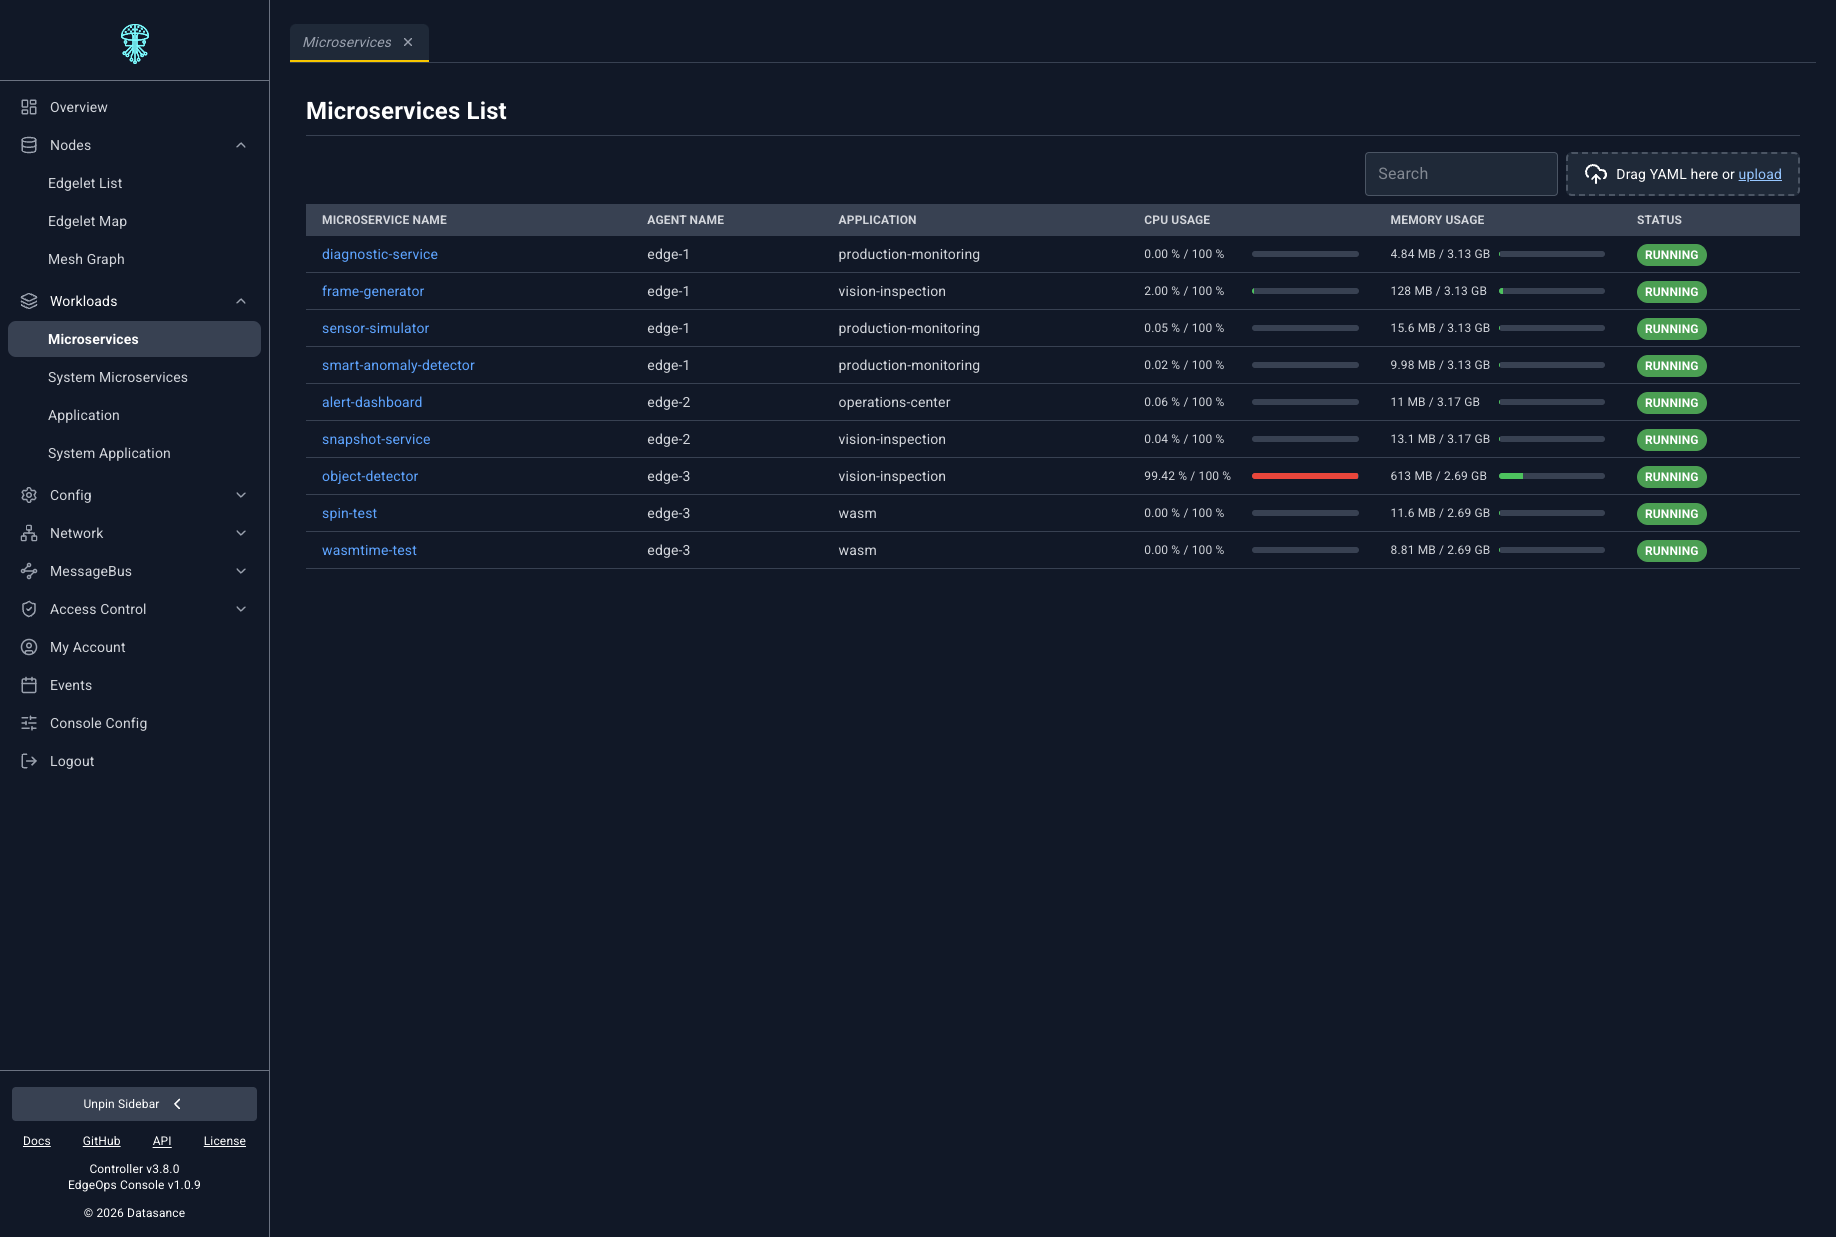Collapse the Nodes section chevron

click(241, 145)
